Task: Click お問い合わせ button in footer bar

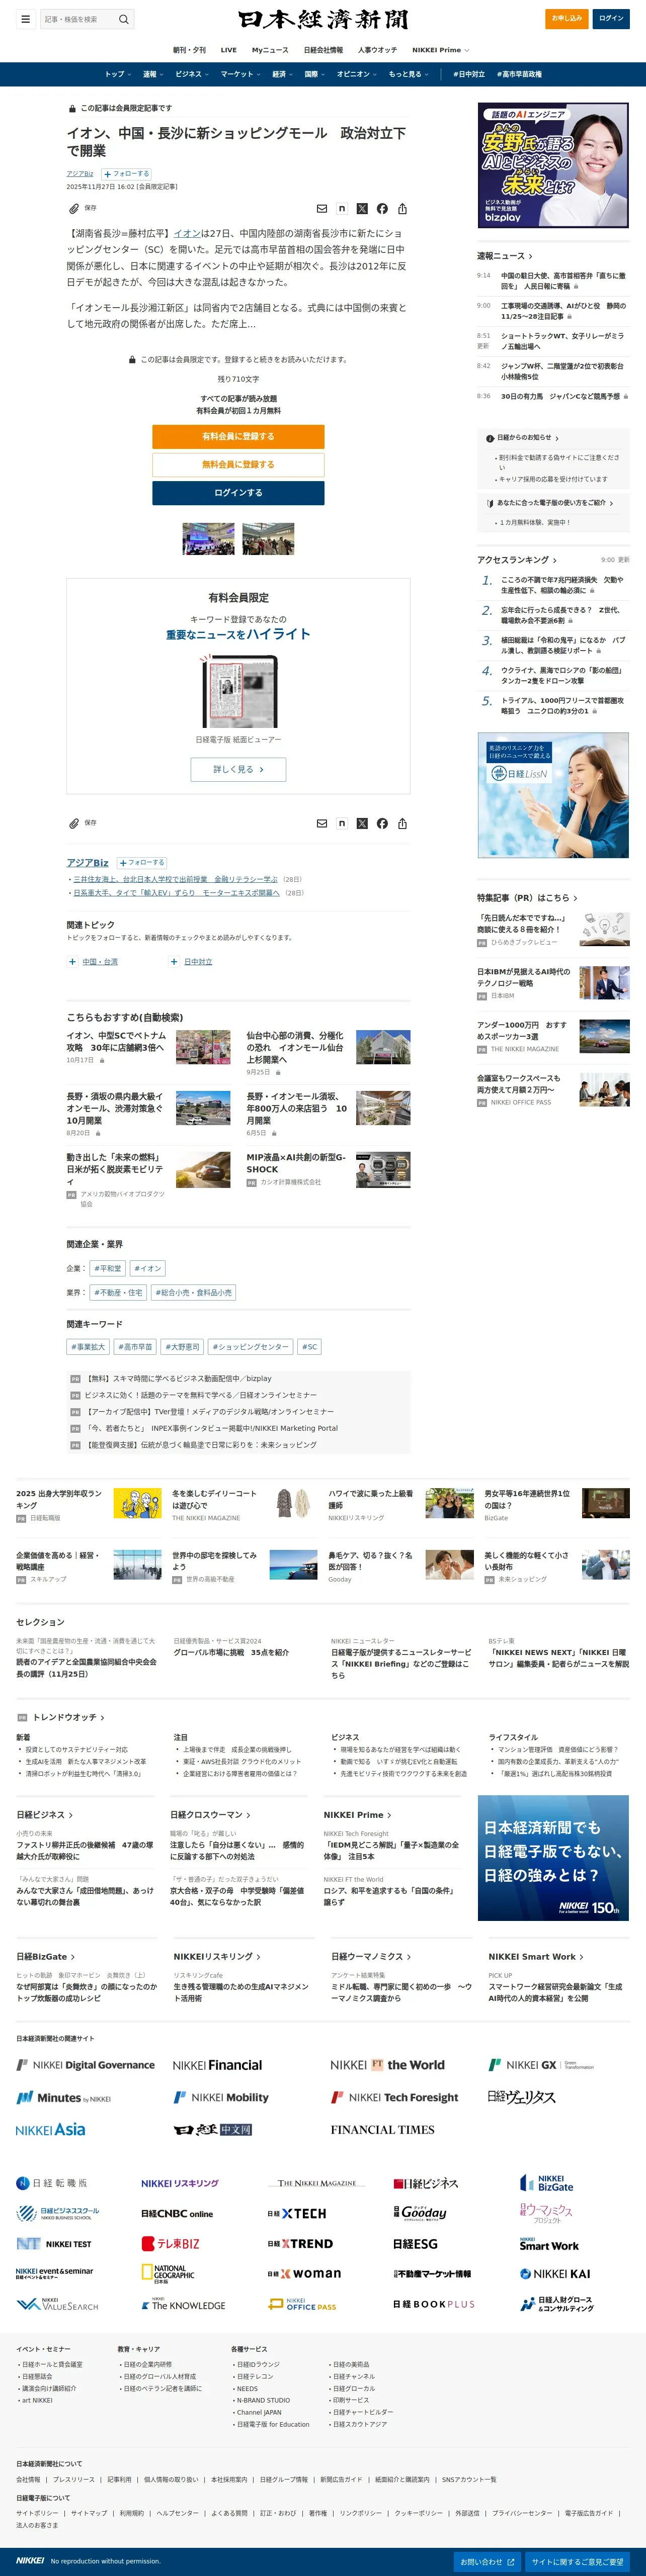Action: 487,2562
